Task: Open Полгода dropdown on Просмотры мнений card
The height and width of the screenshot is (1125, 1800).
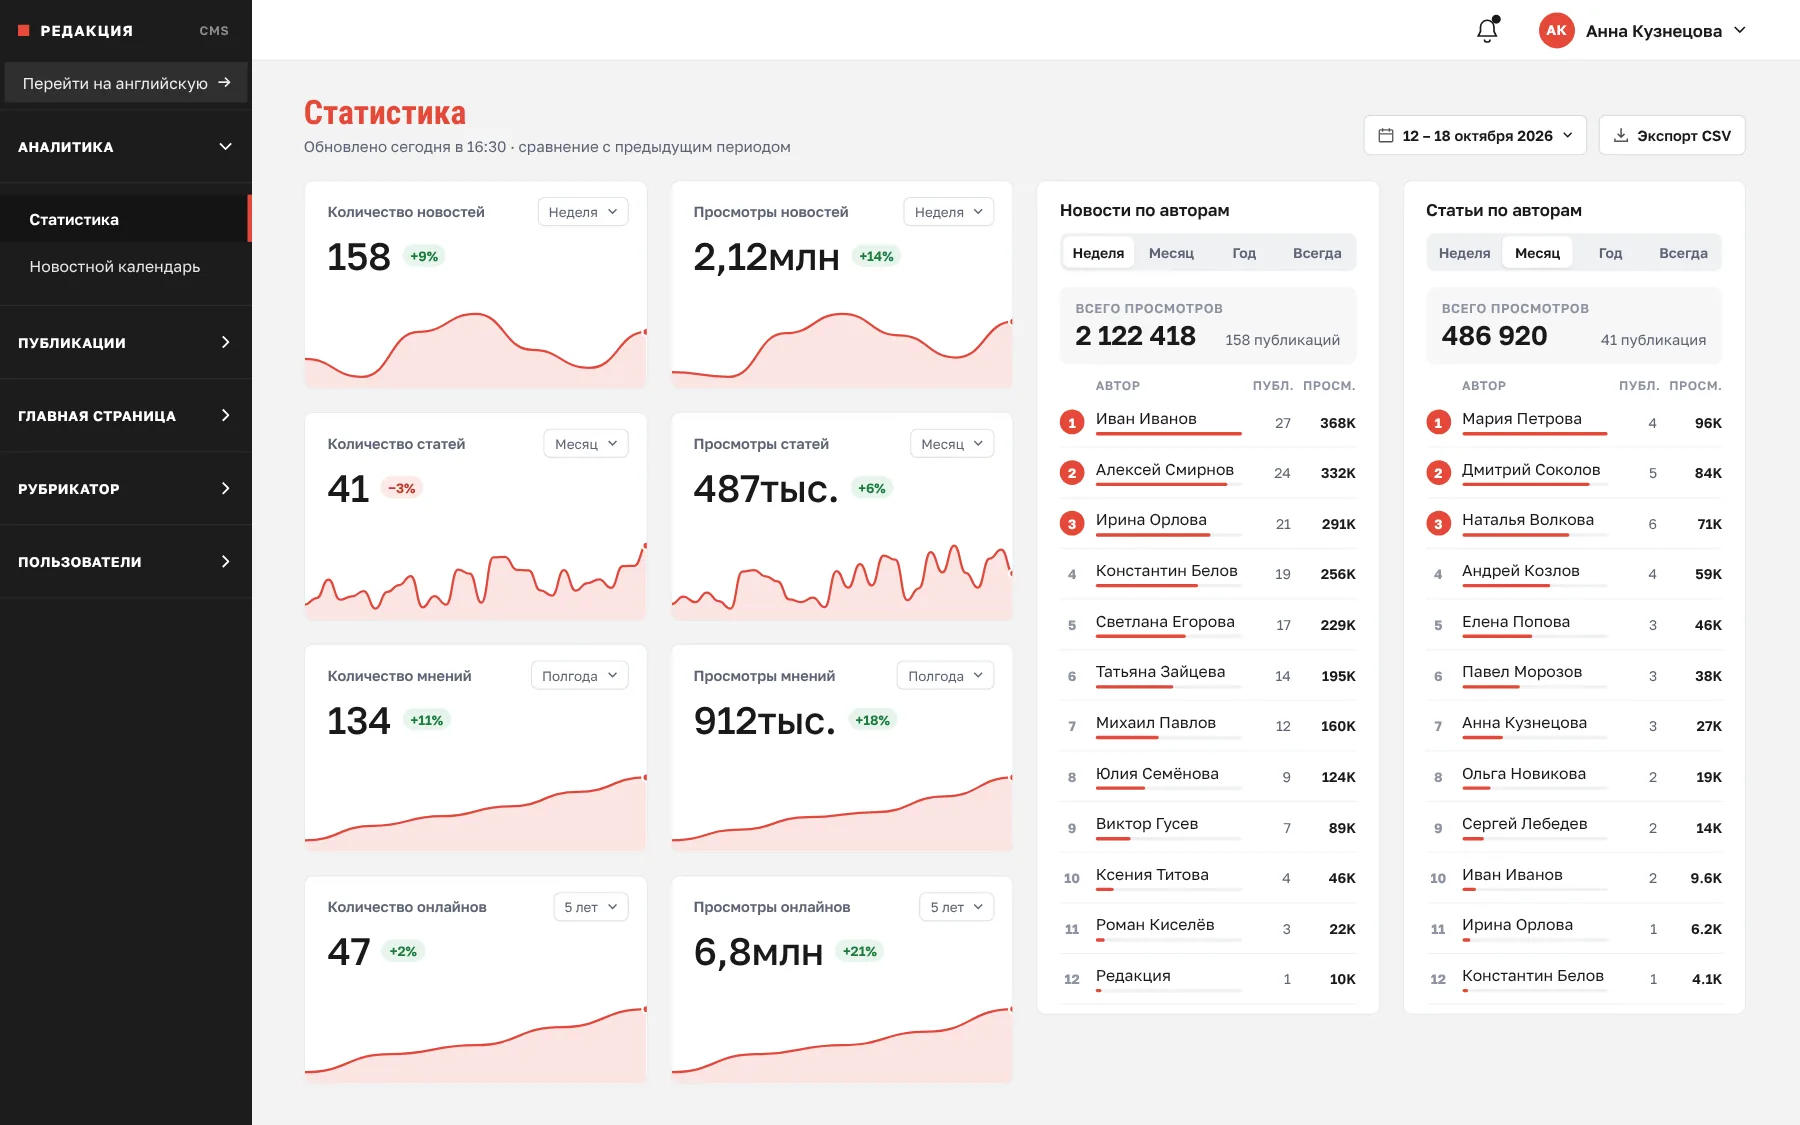Action: click(946, 676)
